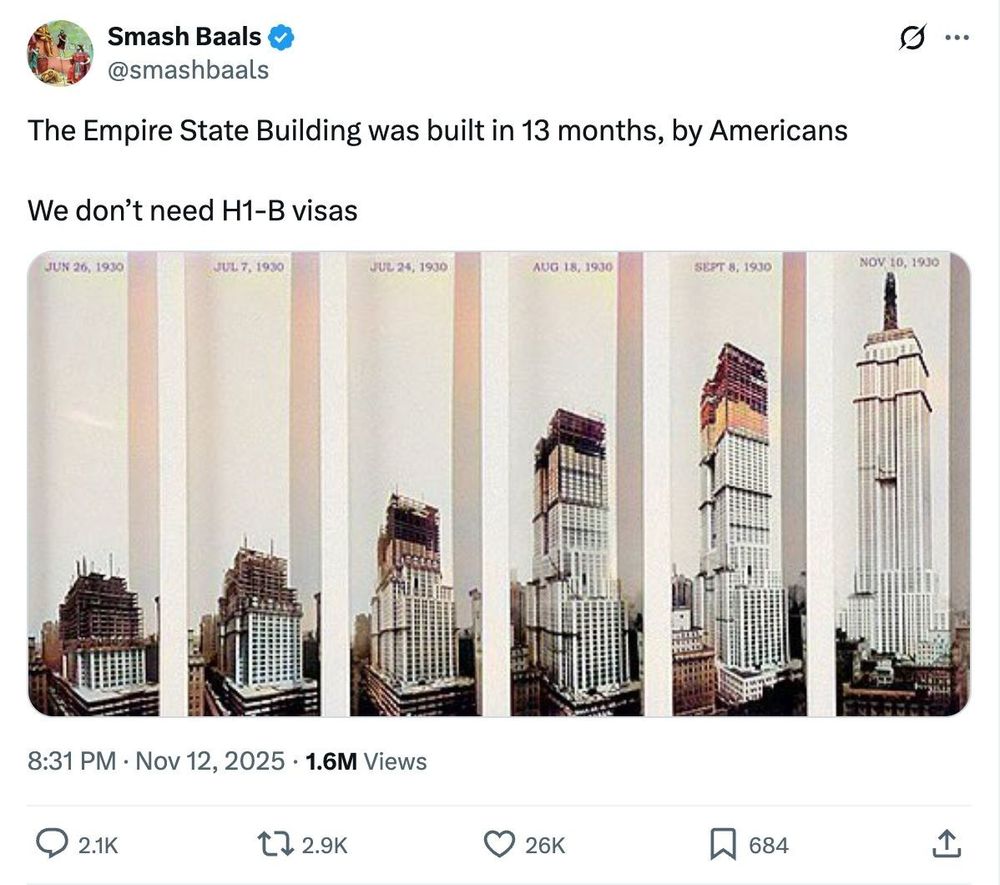Click the blue verified badge beside Smash Baals
This screenshot has height=885, width=1000.
pos(281,36)
